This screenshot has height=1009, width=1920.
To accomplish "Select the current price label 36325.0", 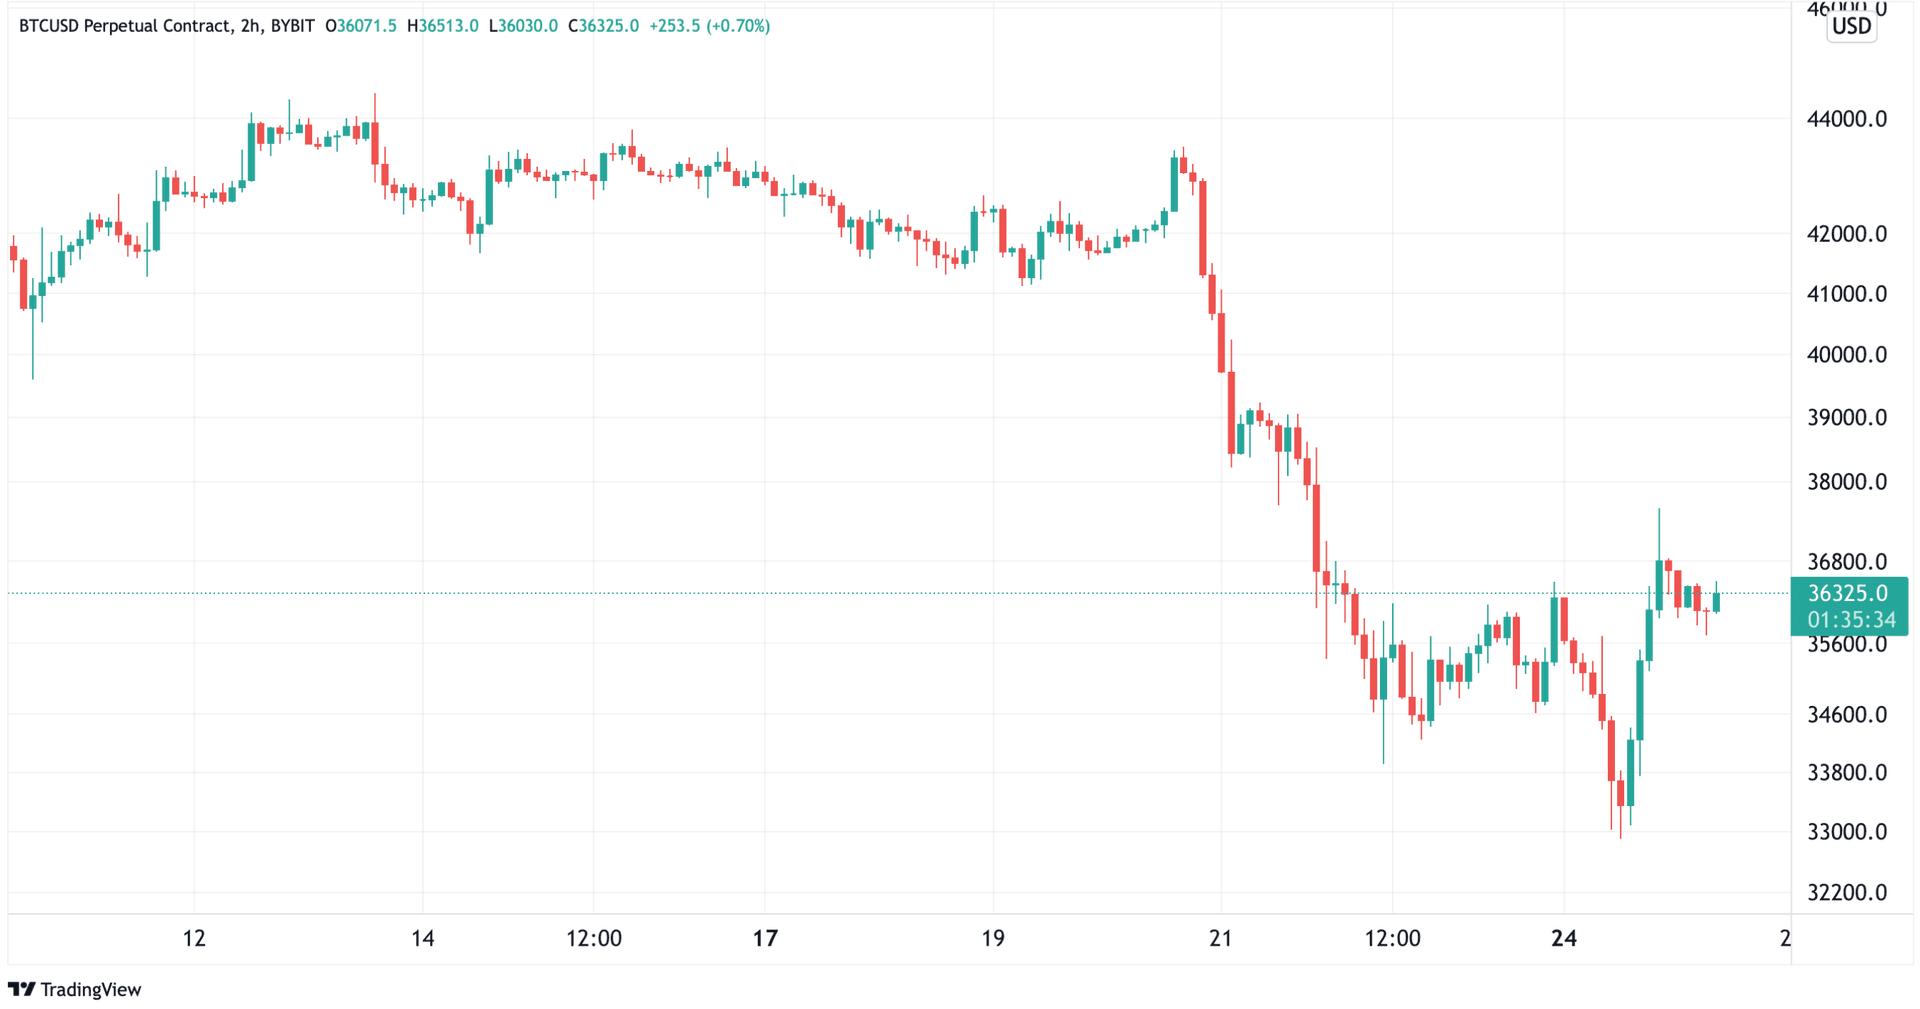I will [x=1848, y=594].
